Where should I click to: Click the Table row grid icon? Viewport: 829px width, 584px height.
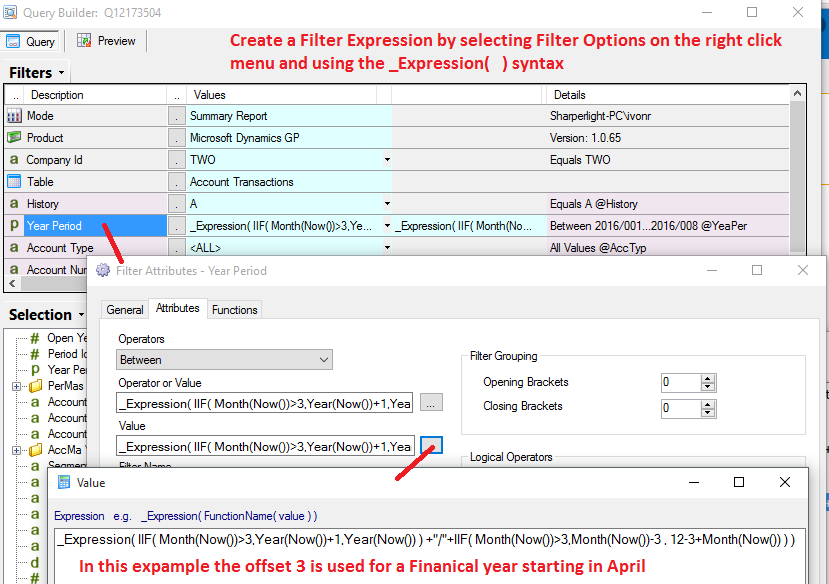[x=14, y=182]
